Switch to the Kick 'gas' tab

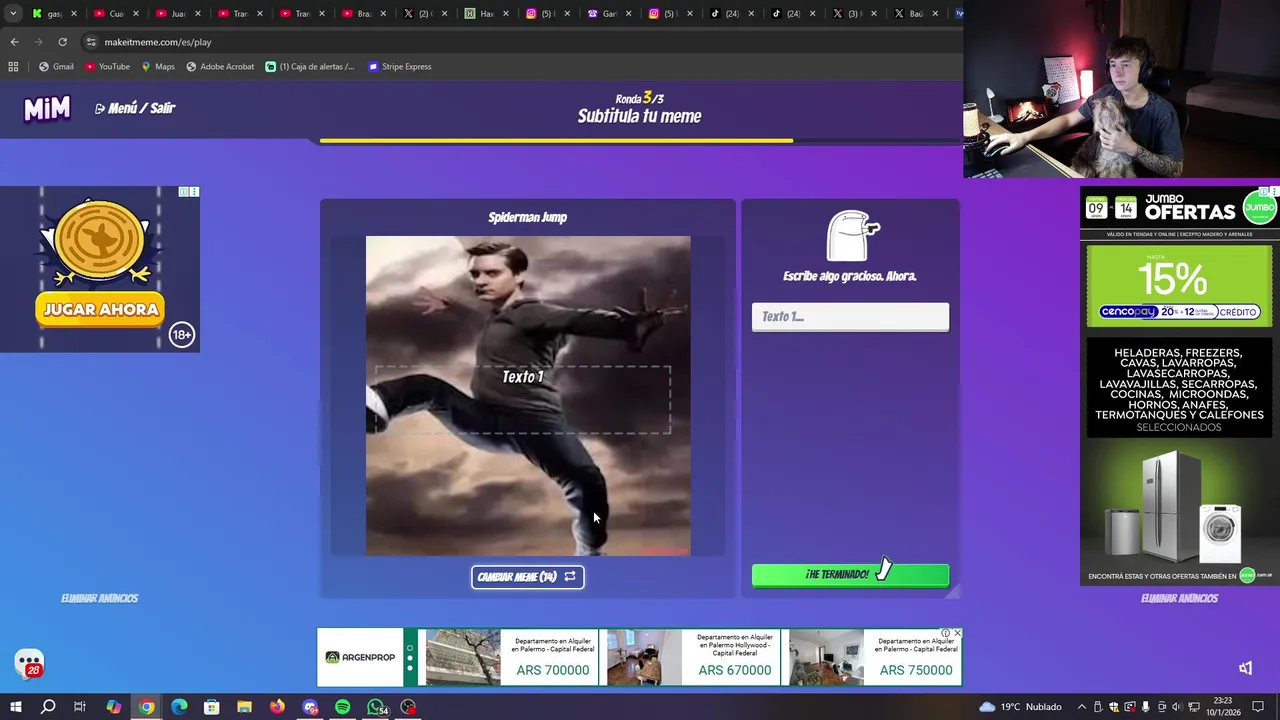(53, 14)
